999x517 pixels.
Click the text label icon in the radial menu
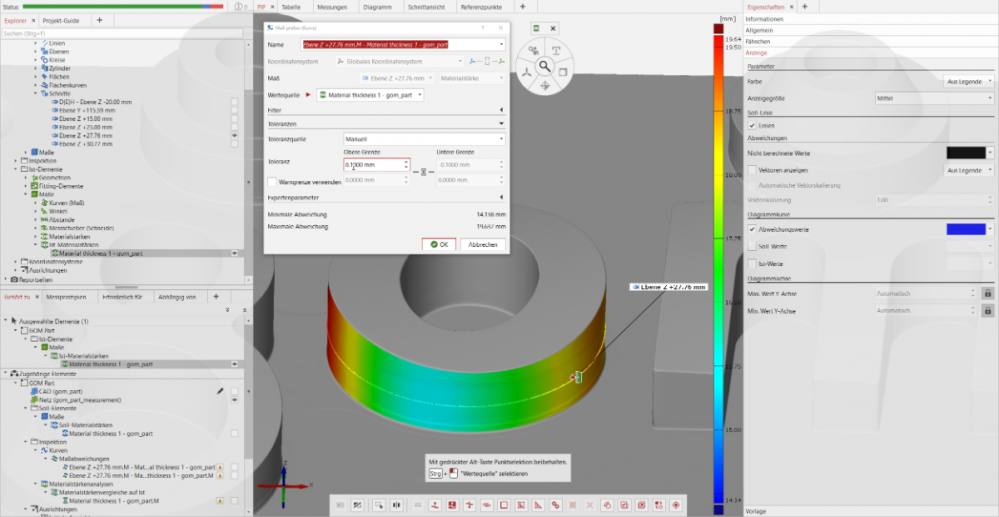[557, 50]
